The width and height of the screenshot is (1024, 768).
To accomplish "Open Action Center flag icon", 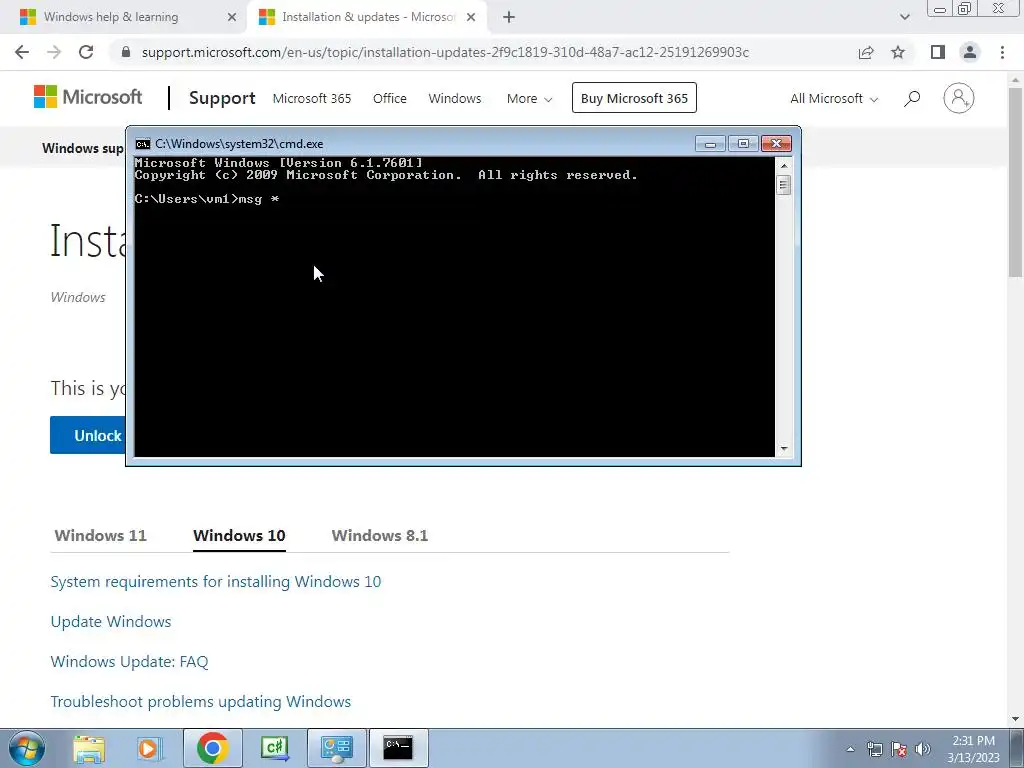I will click(x=899, y=749).
